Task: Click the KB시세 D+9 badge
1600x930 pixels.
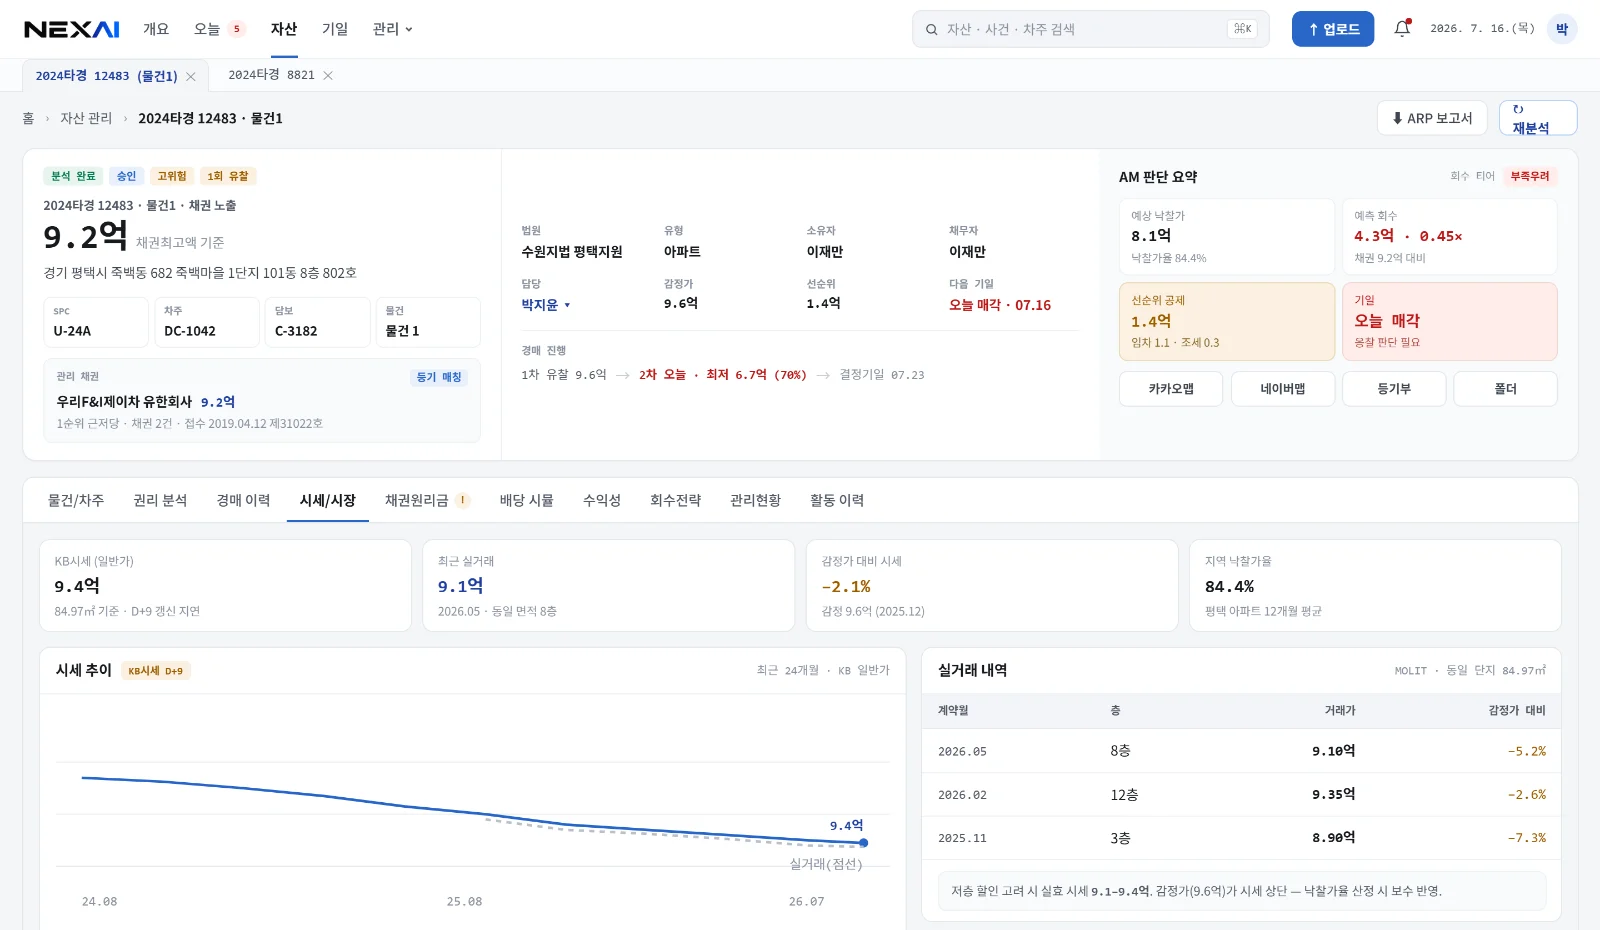Action: tap(156, 671)
